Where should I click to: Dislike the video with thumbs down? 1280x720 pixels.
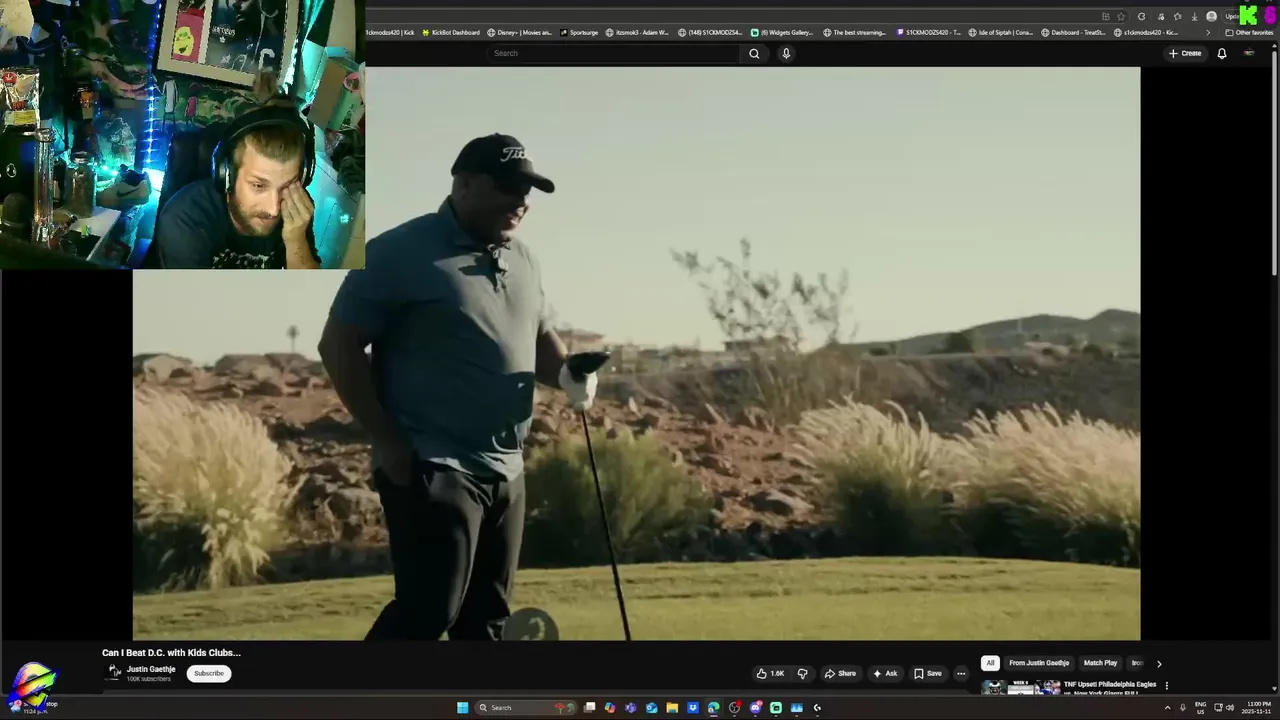(x=802, y=673)
